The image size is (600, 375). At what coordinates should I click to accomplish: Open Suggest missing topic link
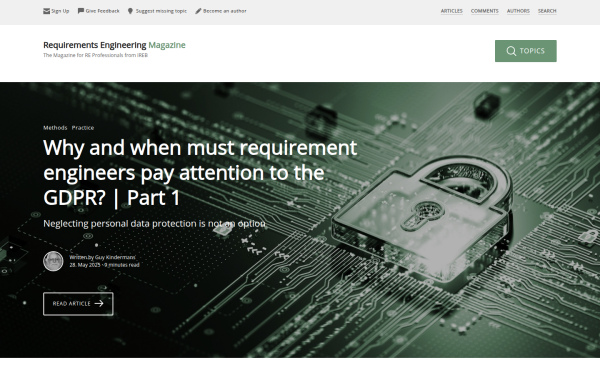click(157, 11)
